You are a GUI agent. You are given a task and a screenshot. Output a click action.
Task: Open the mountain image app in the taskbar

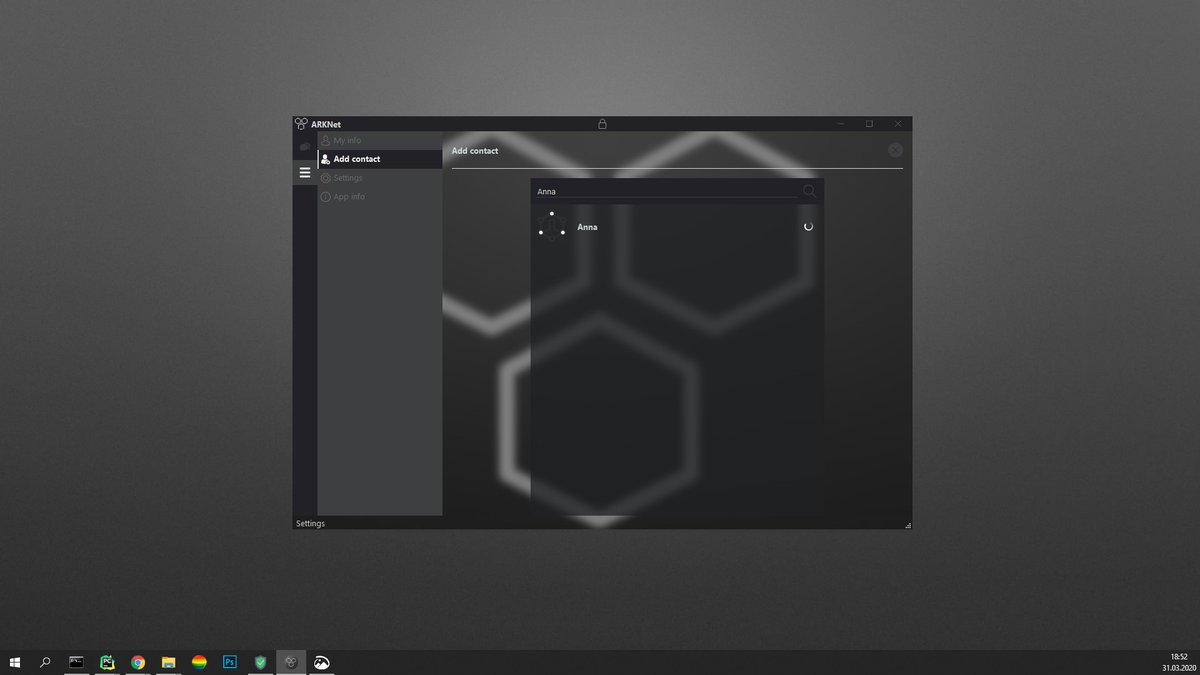(x=322, y=662)
